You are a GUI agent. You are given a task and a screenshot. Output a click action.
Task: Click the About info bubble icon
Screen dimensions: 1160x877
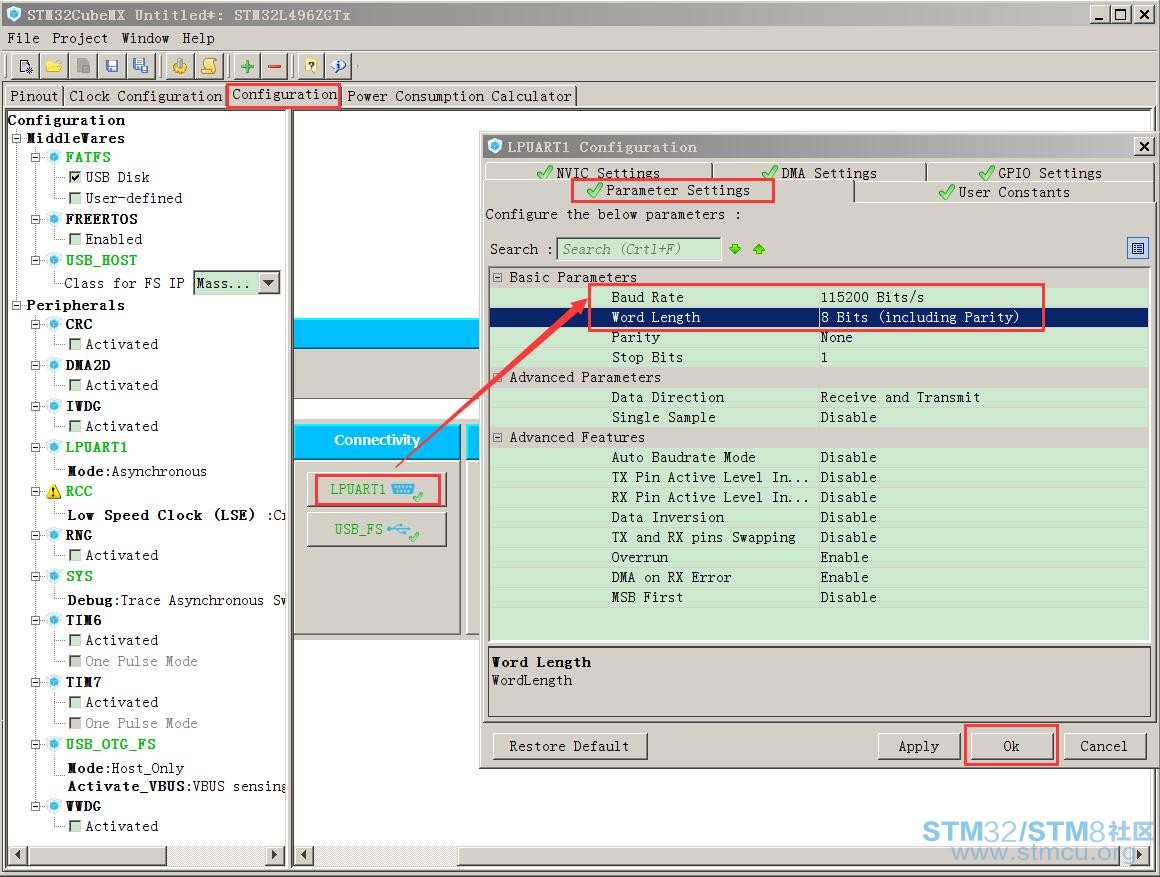(x=339, y=67)
